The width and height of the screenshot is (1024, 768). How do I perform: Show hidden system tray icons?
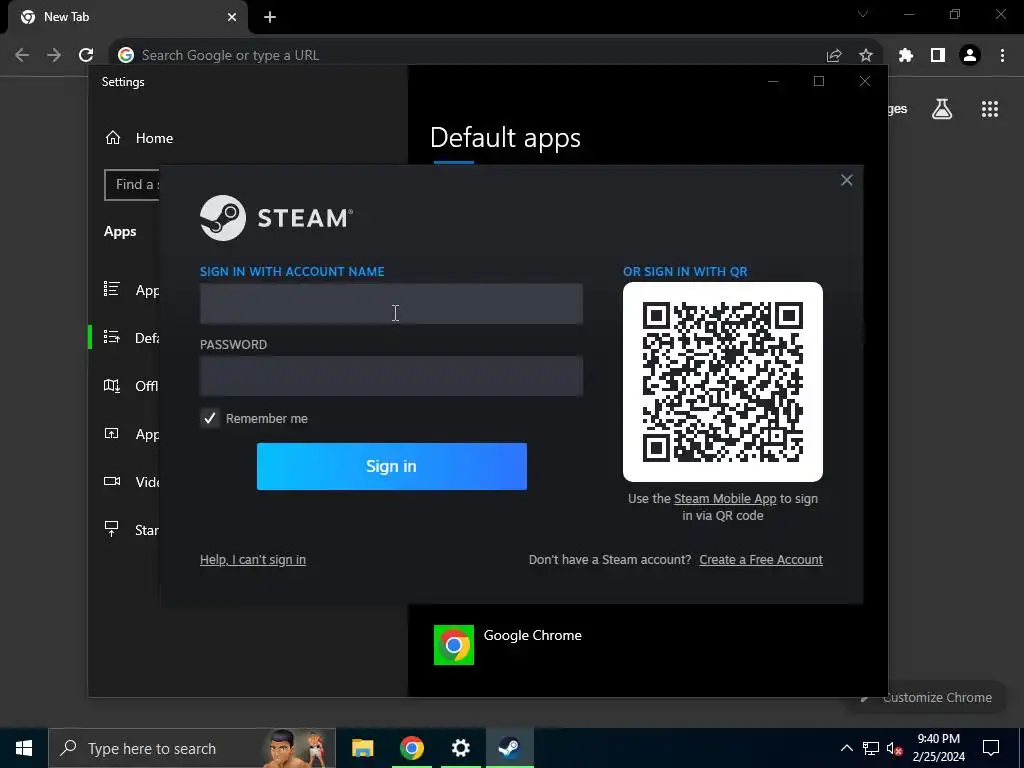846,748
